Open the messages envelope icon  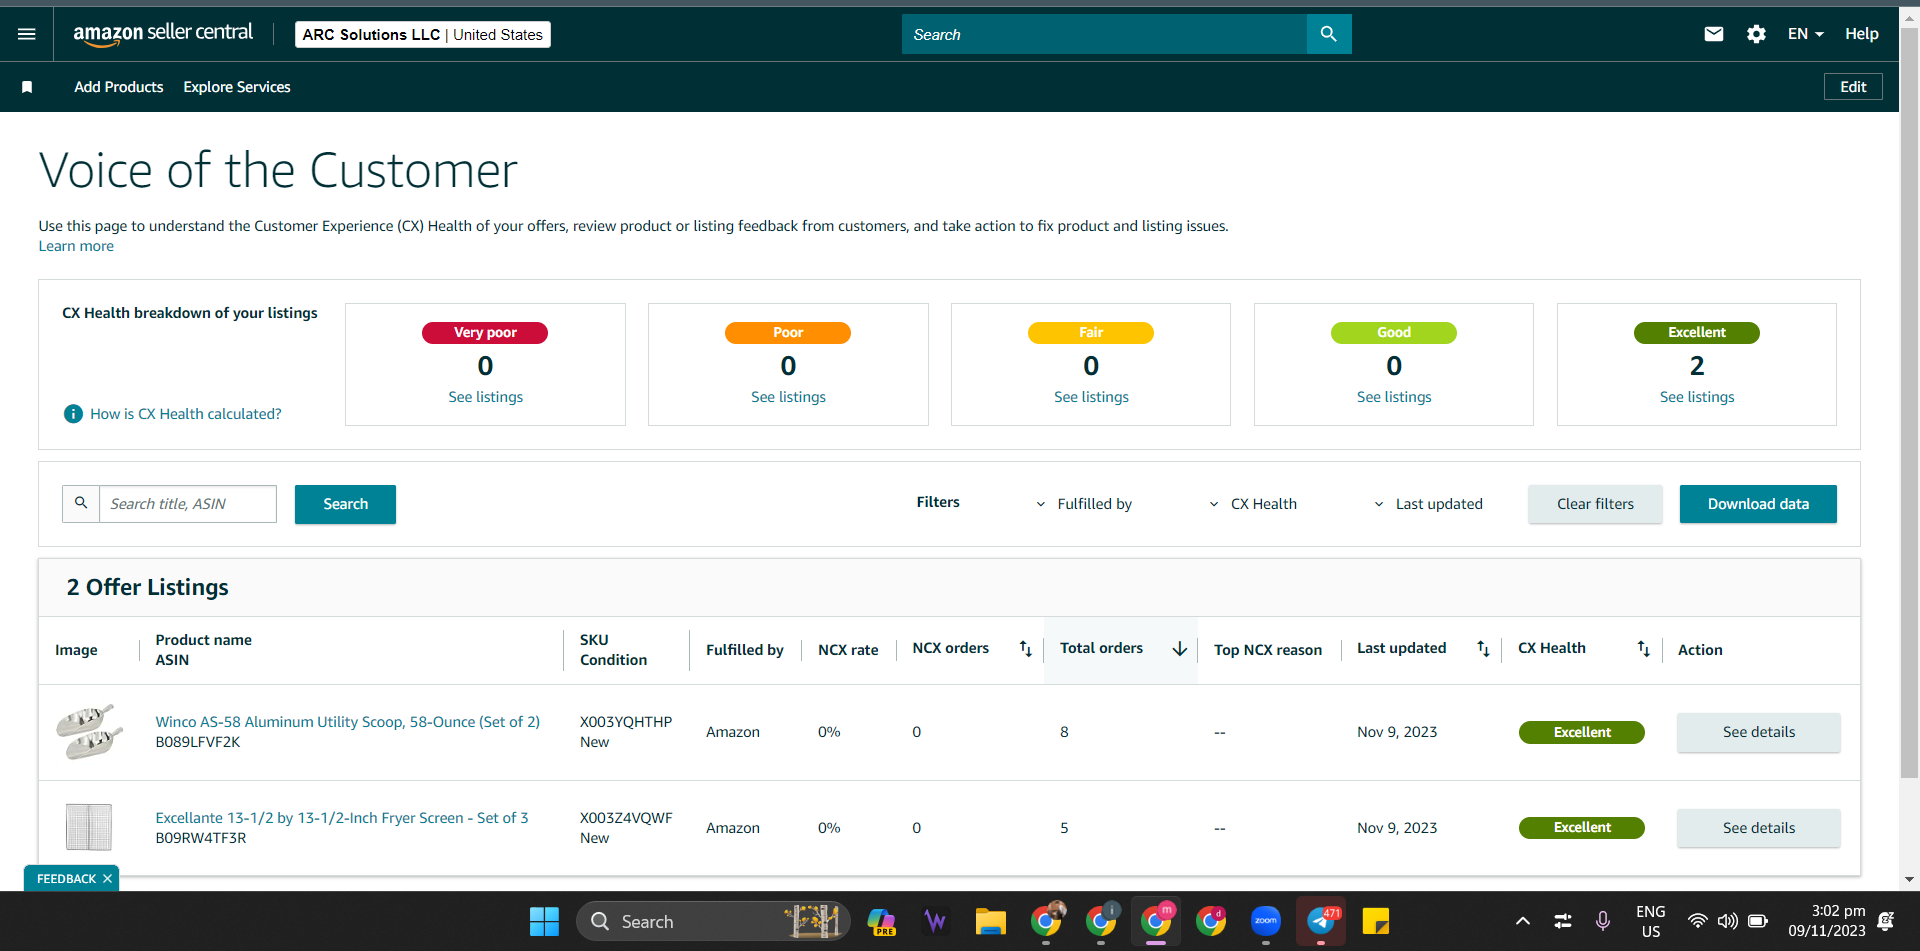1714,34
